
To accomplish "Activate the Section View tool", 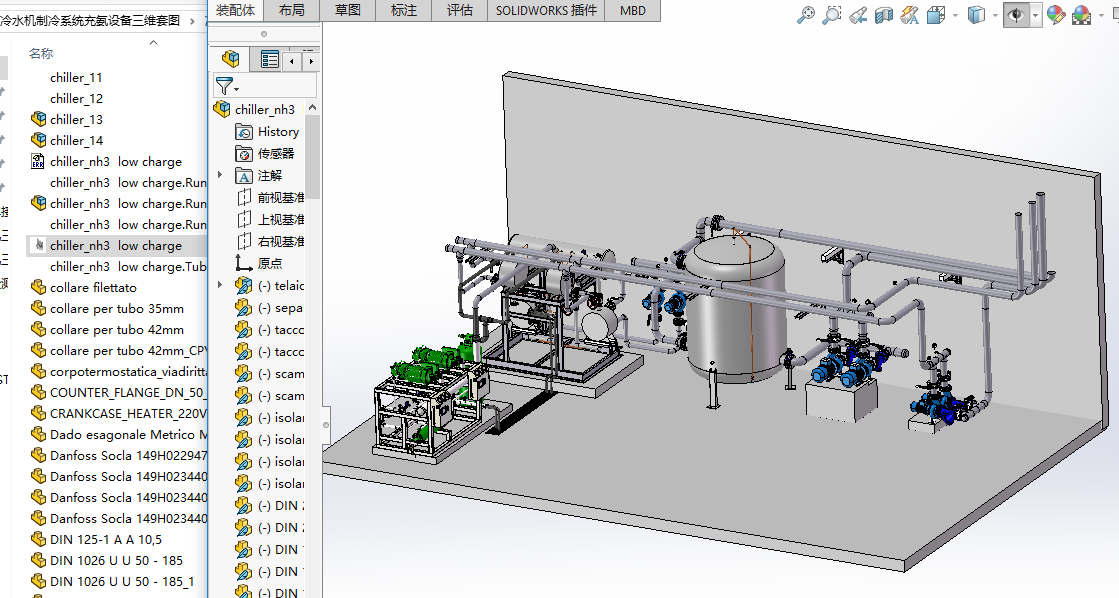I will click(x=883, y=14).
